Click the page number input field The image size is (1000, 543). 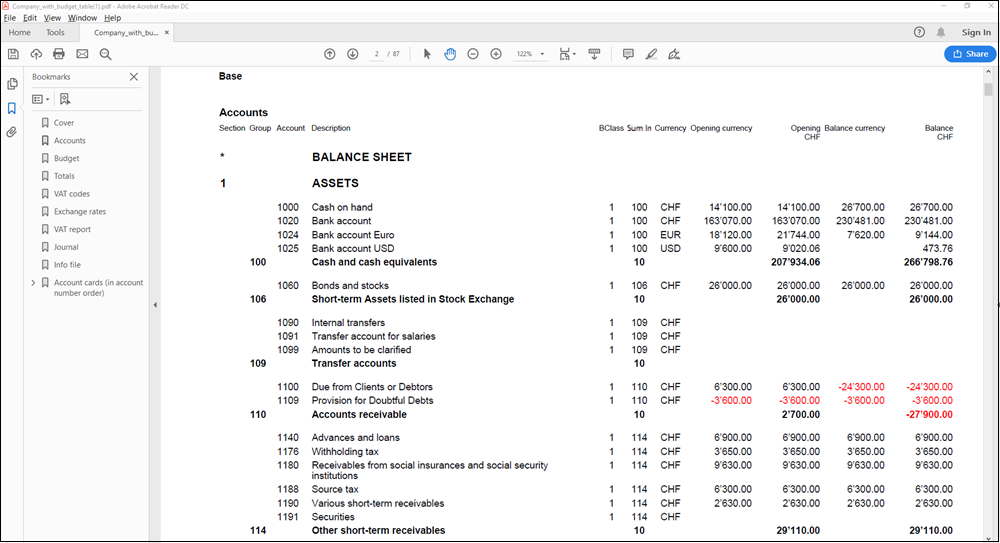tap(377, 54)
